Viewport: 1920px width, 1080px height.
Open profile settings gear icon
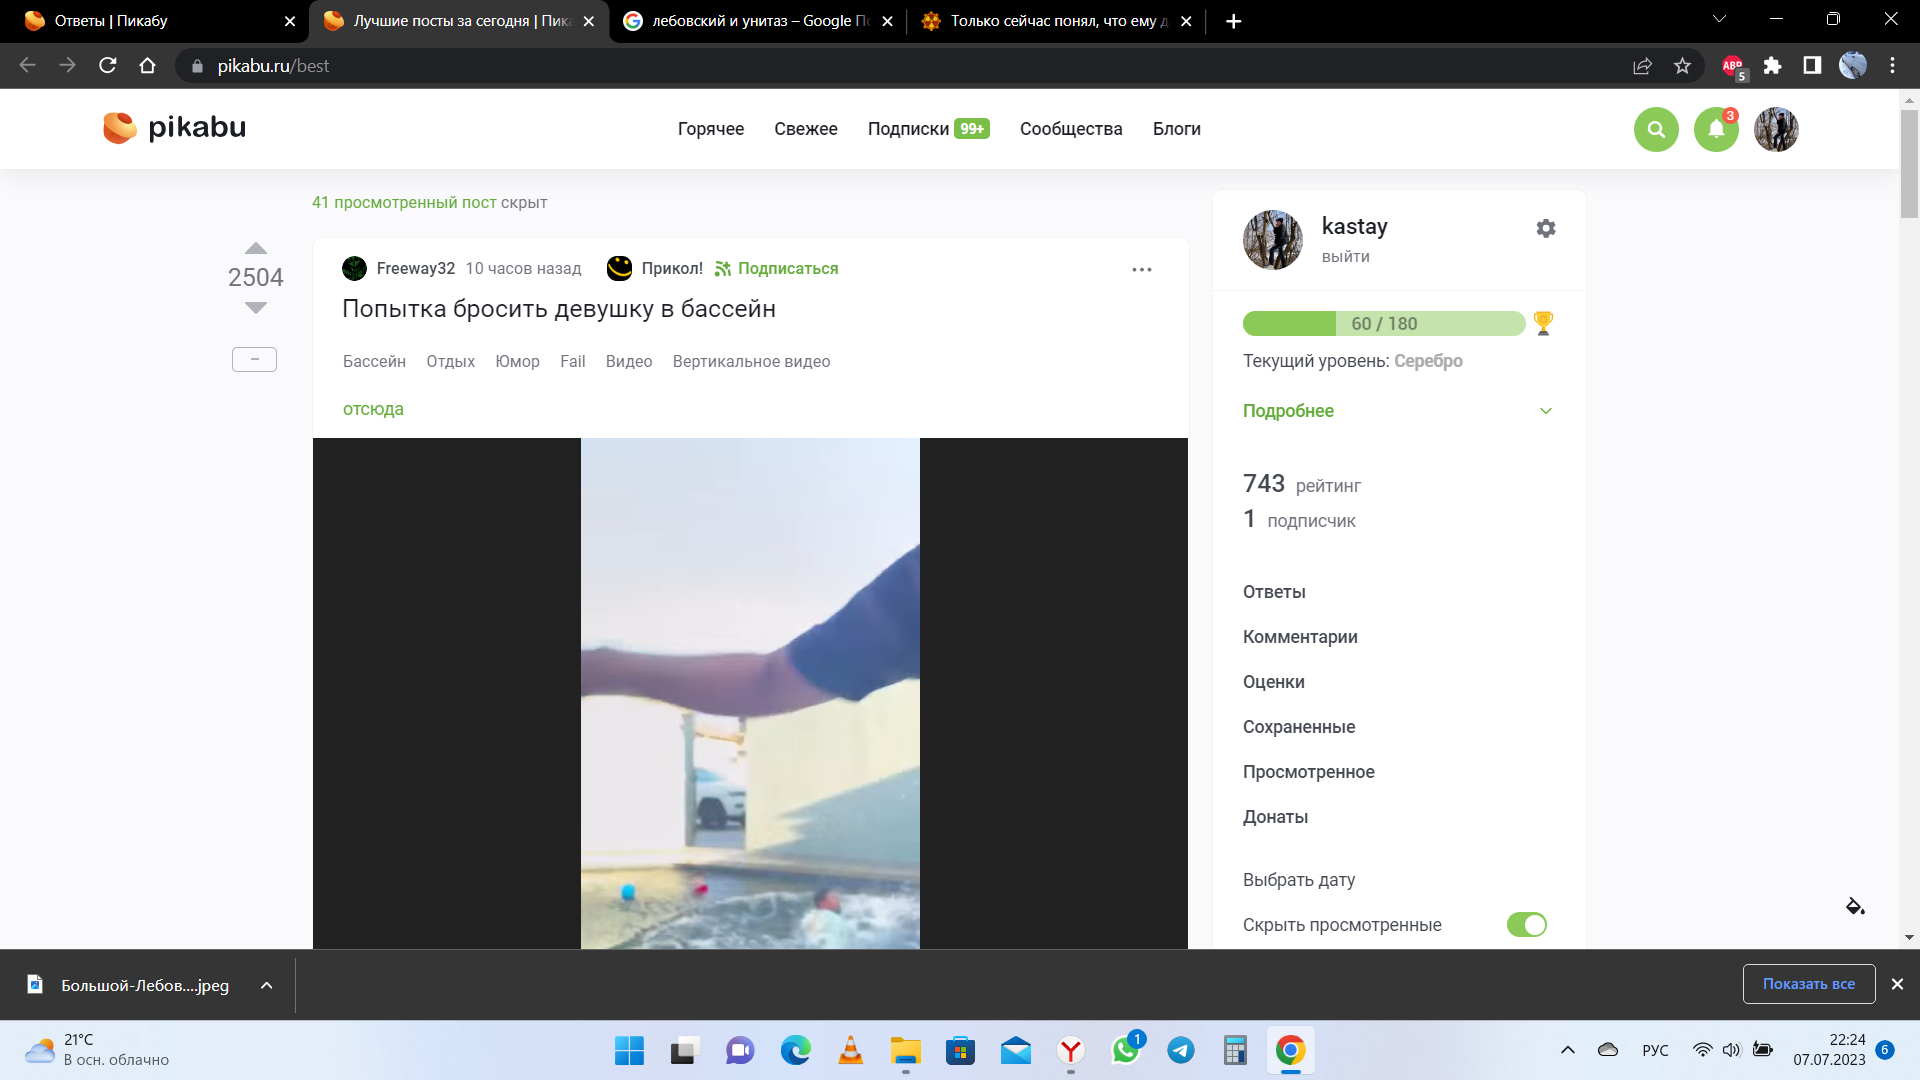tap(1546, 228)
